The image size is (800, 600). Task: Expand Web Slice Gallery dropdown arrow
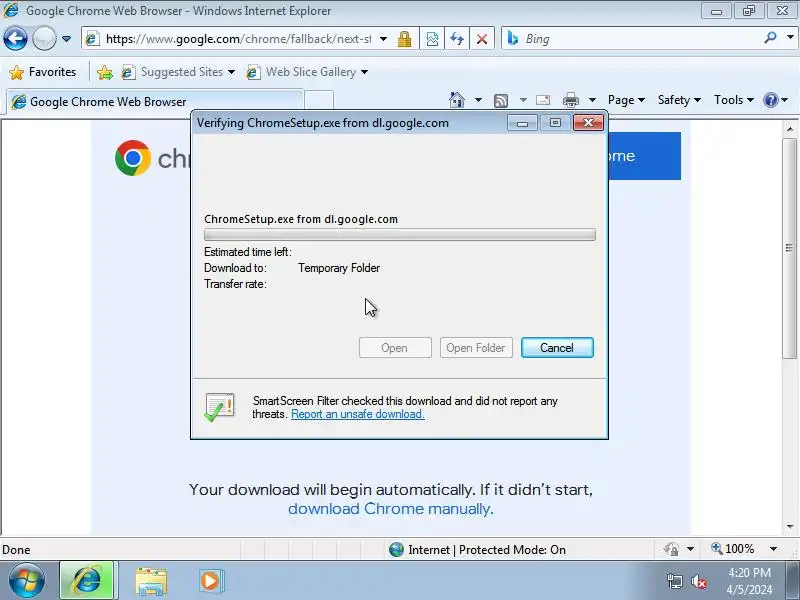364,72
